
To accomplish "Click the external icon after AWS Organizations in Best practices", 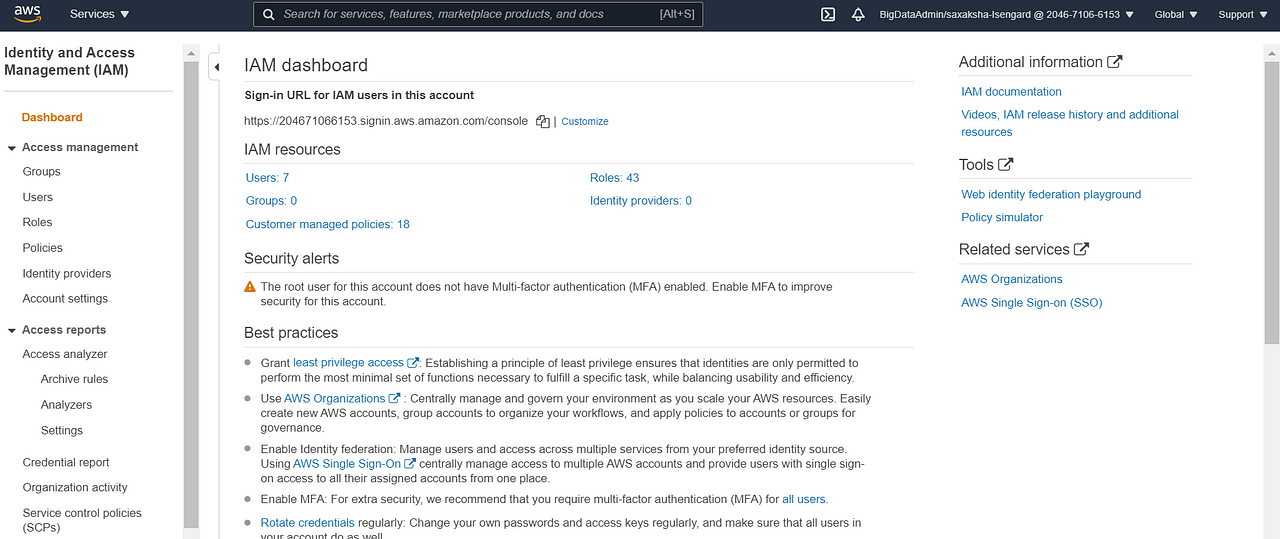I will click(394, 398).
